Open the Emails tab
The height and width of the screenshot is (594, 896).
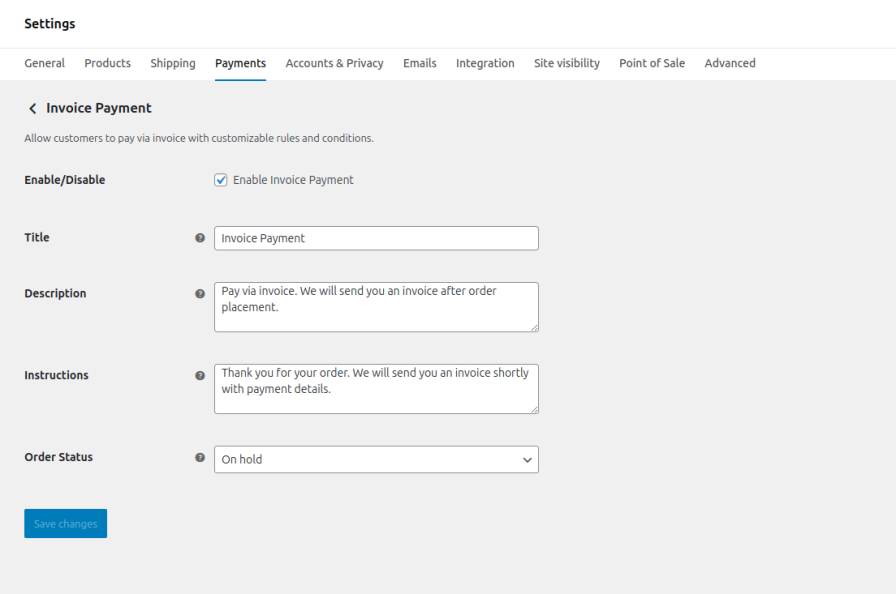419,63
